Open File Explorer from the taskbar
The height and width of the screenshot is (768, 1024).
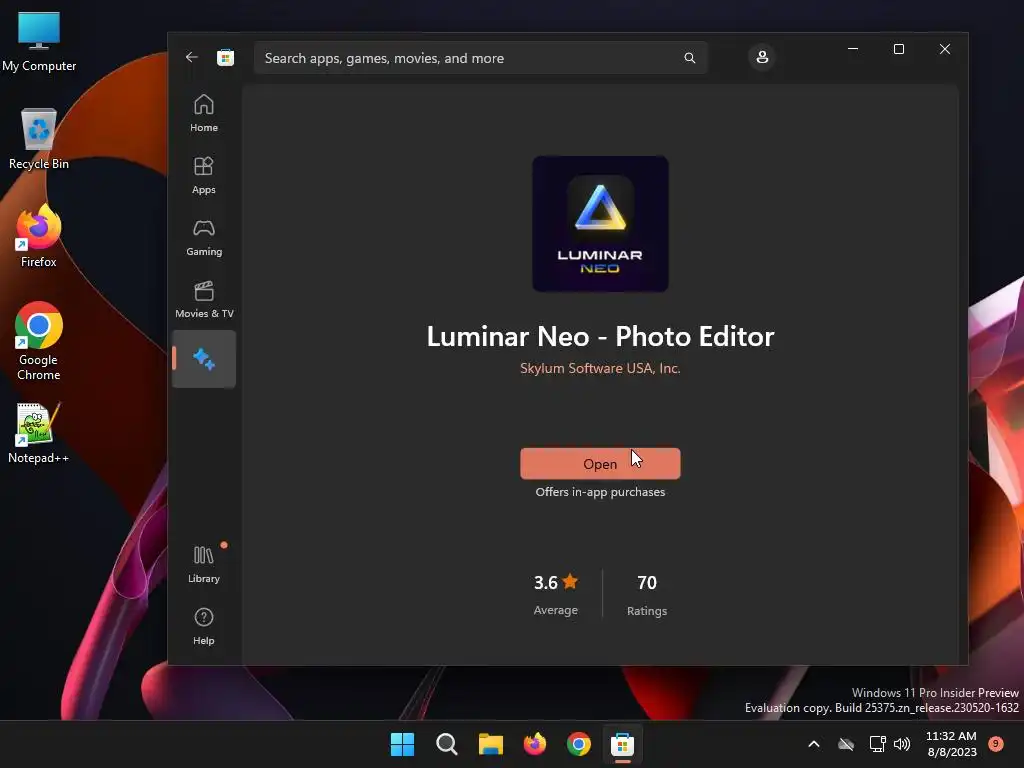pos(490,744)
